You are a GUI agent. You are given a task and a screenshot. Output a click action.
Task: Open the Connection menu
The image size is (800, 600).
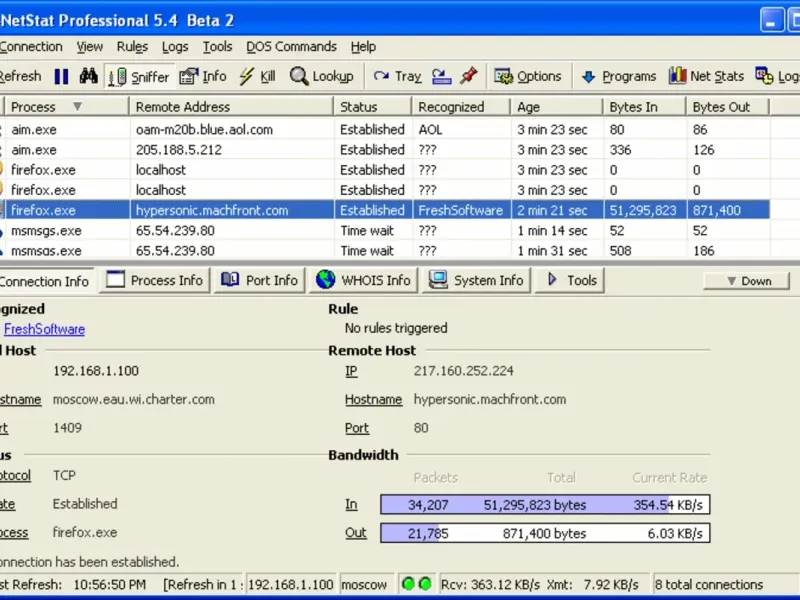point(31,47)
